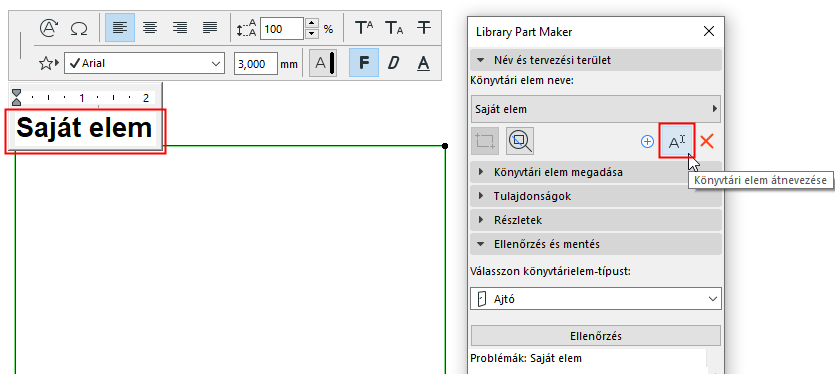This screenshot has height=374, width=835.
Task: Decrease line spacing with down stepper arrow
Action: pos(313,34)
